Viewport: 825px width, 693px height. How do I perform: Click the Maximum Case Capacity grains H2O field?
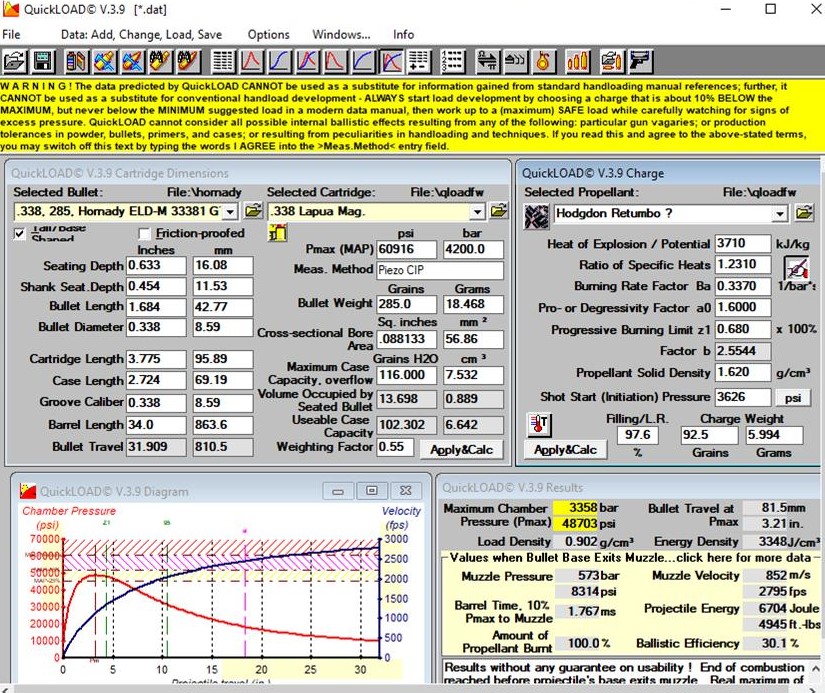point(406,375)
